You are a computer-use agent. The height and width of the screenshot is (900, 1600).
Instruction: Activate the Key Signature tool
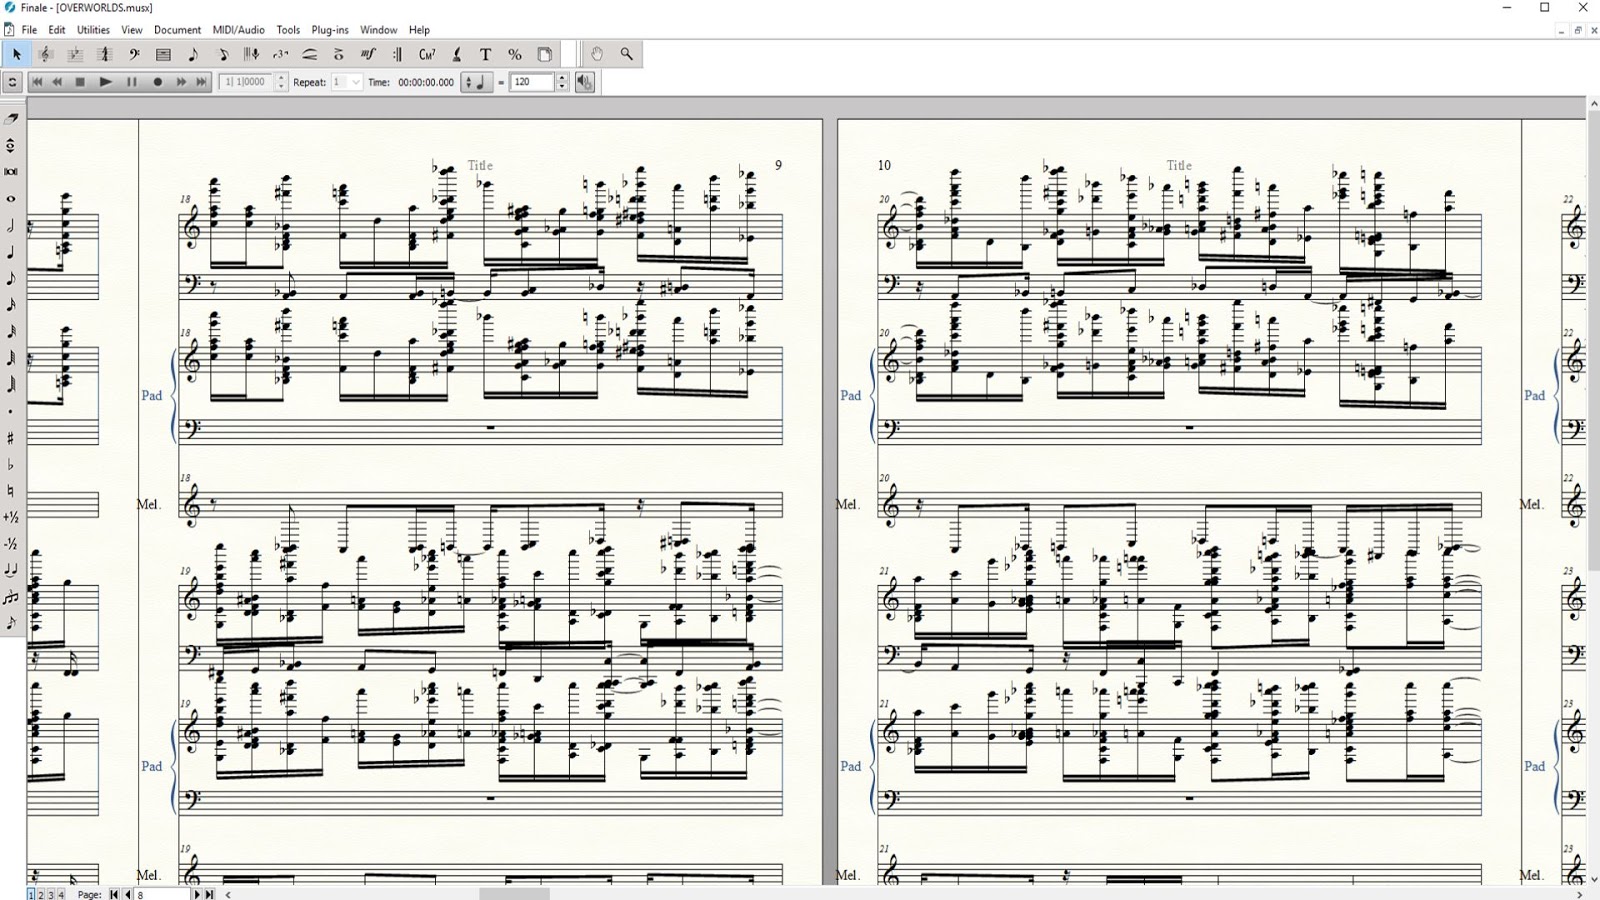coord(75,54)
